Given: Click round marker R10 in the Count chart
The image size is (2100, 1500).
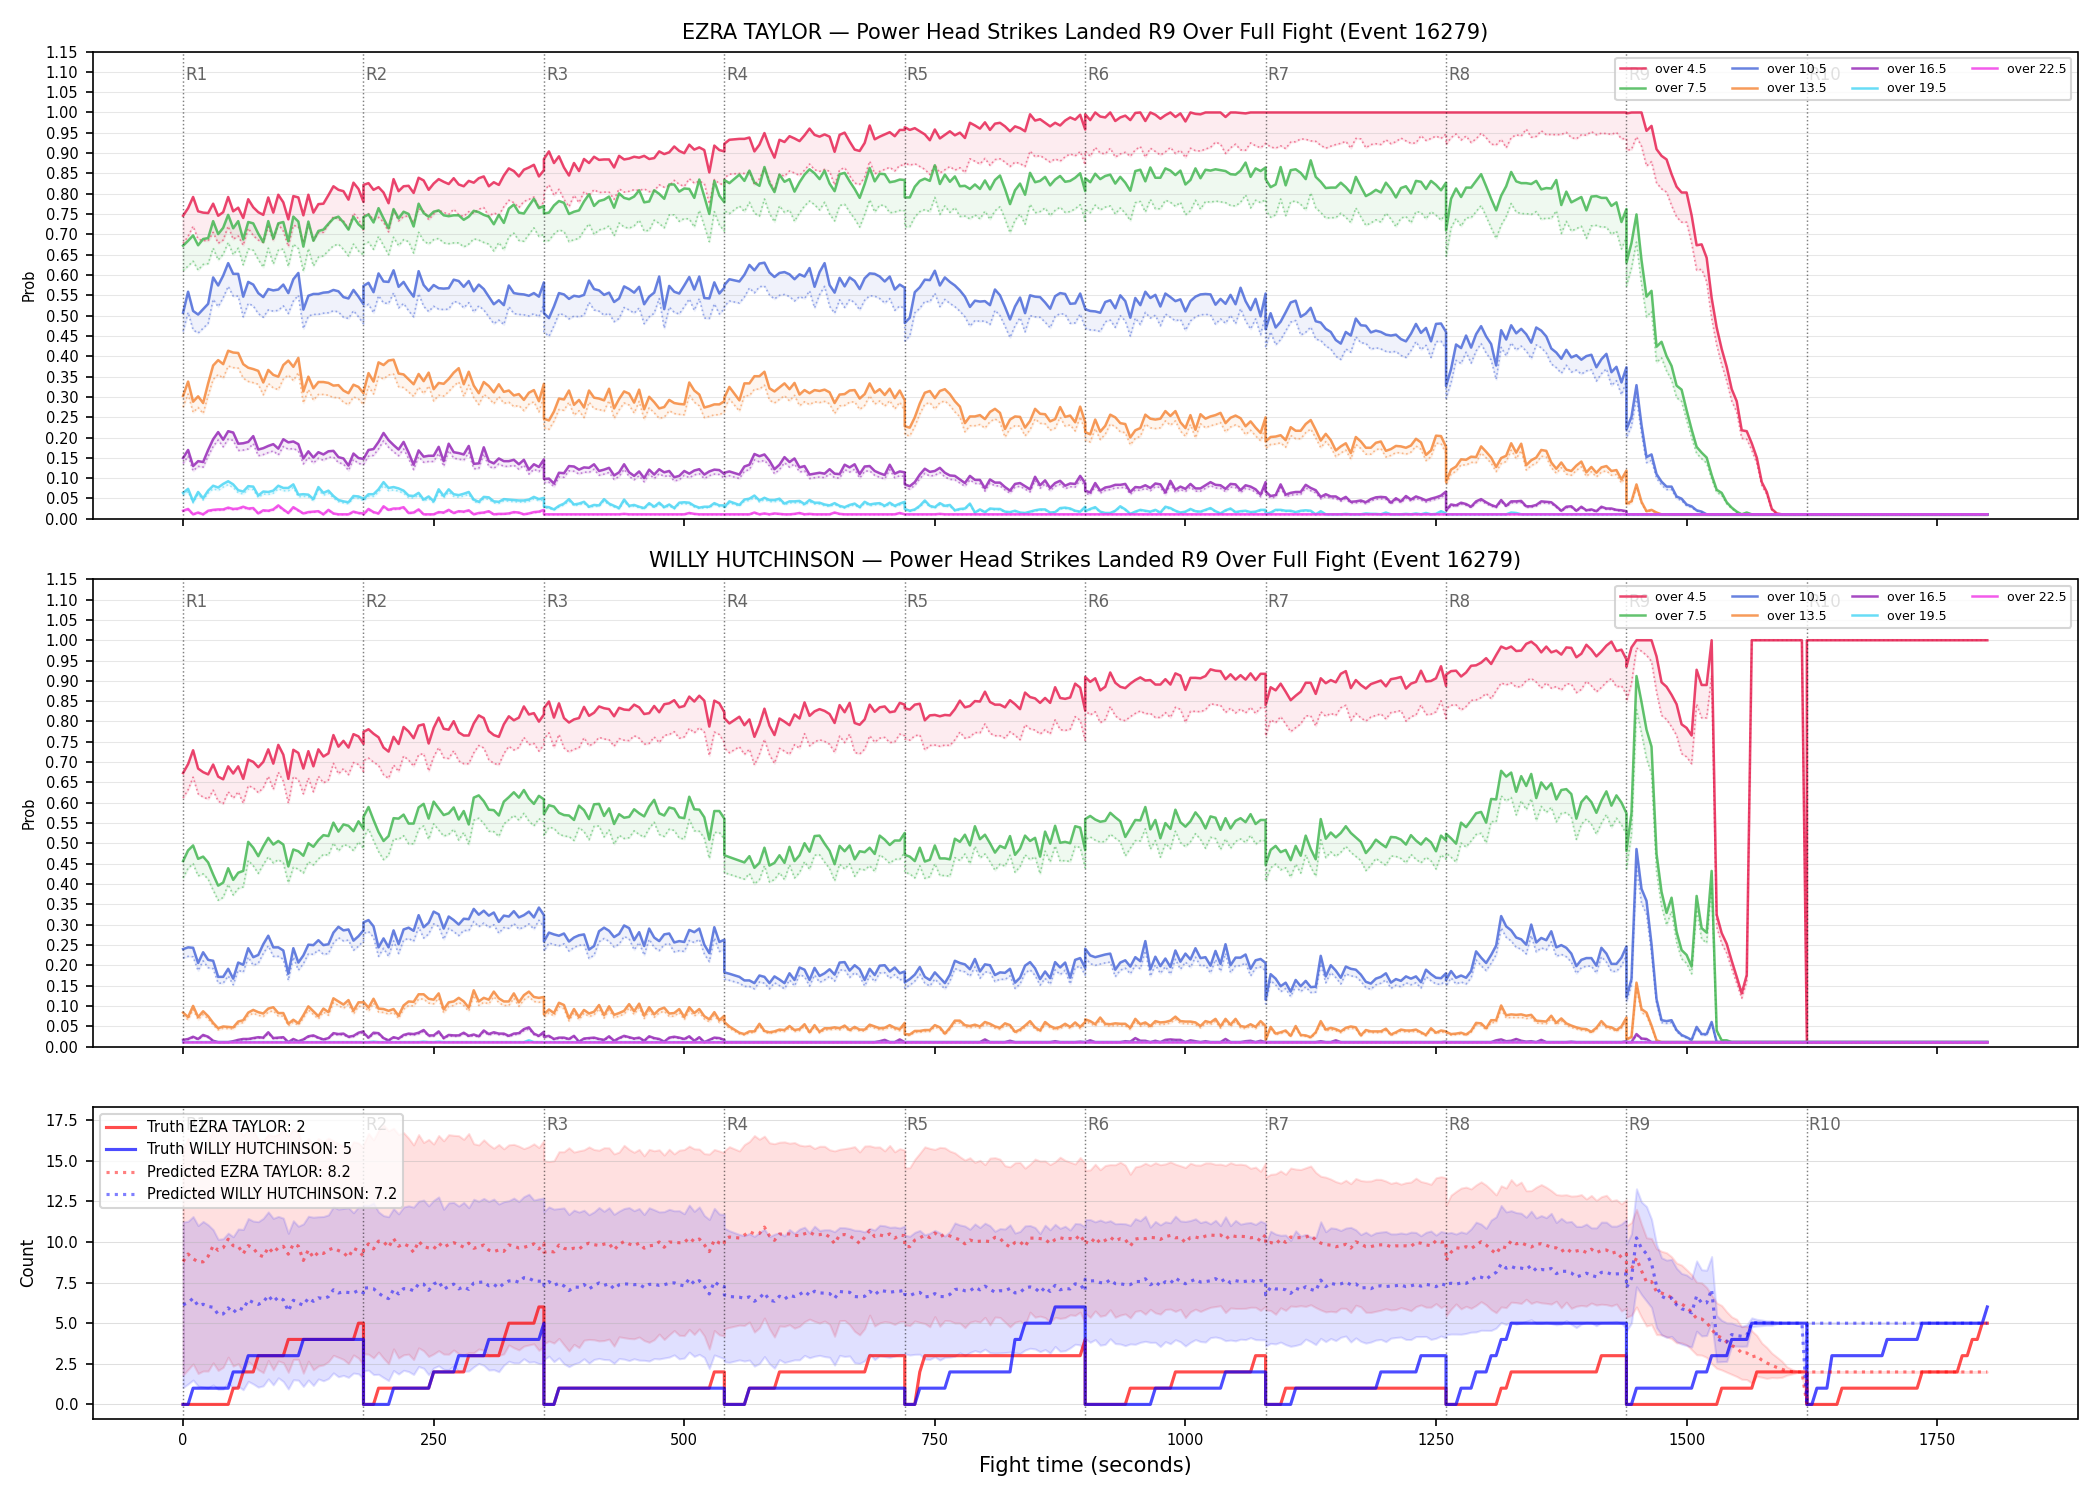Looking at the screenshot, I should click(x=1824, y=1124).
